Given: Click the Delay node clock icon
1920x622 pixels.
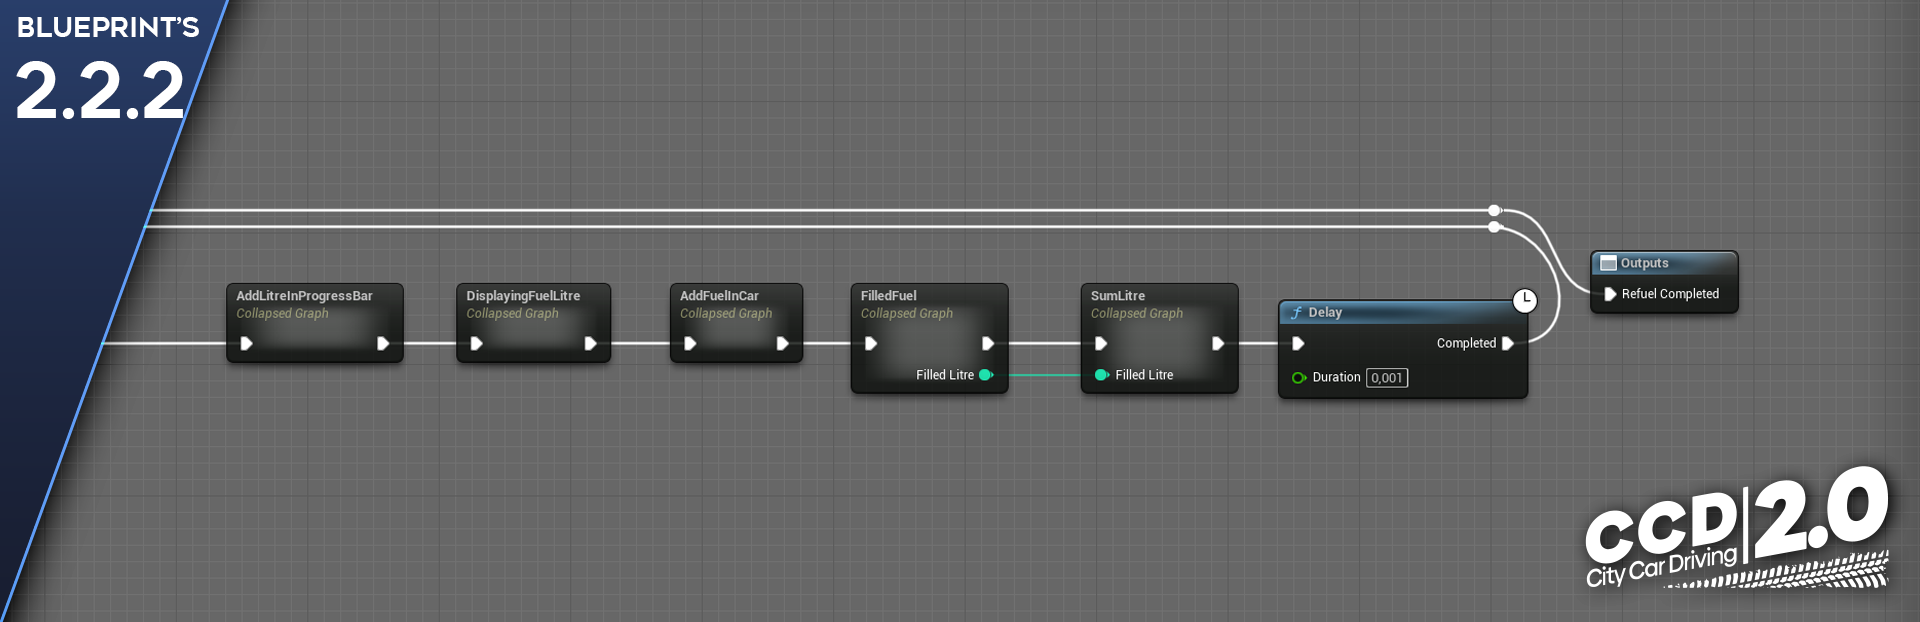Looking at the screenshot, I should coord(1524,301).
